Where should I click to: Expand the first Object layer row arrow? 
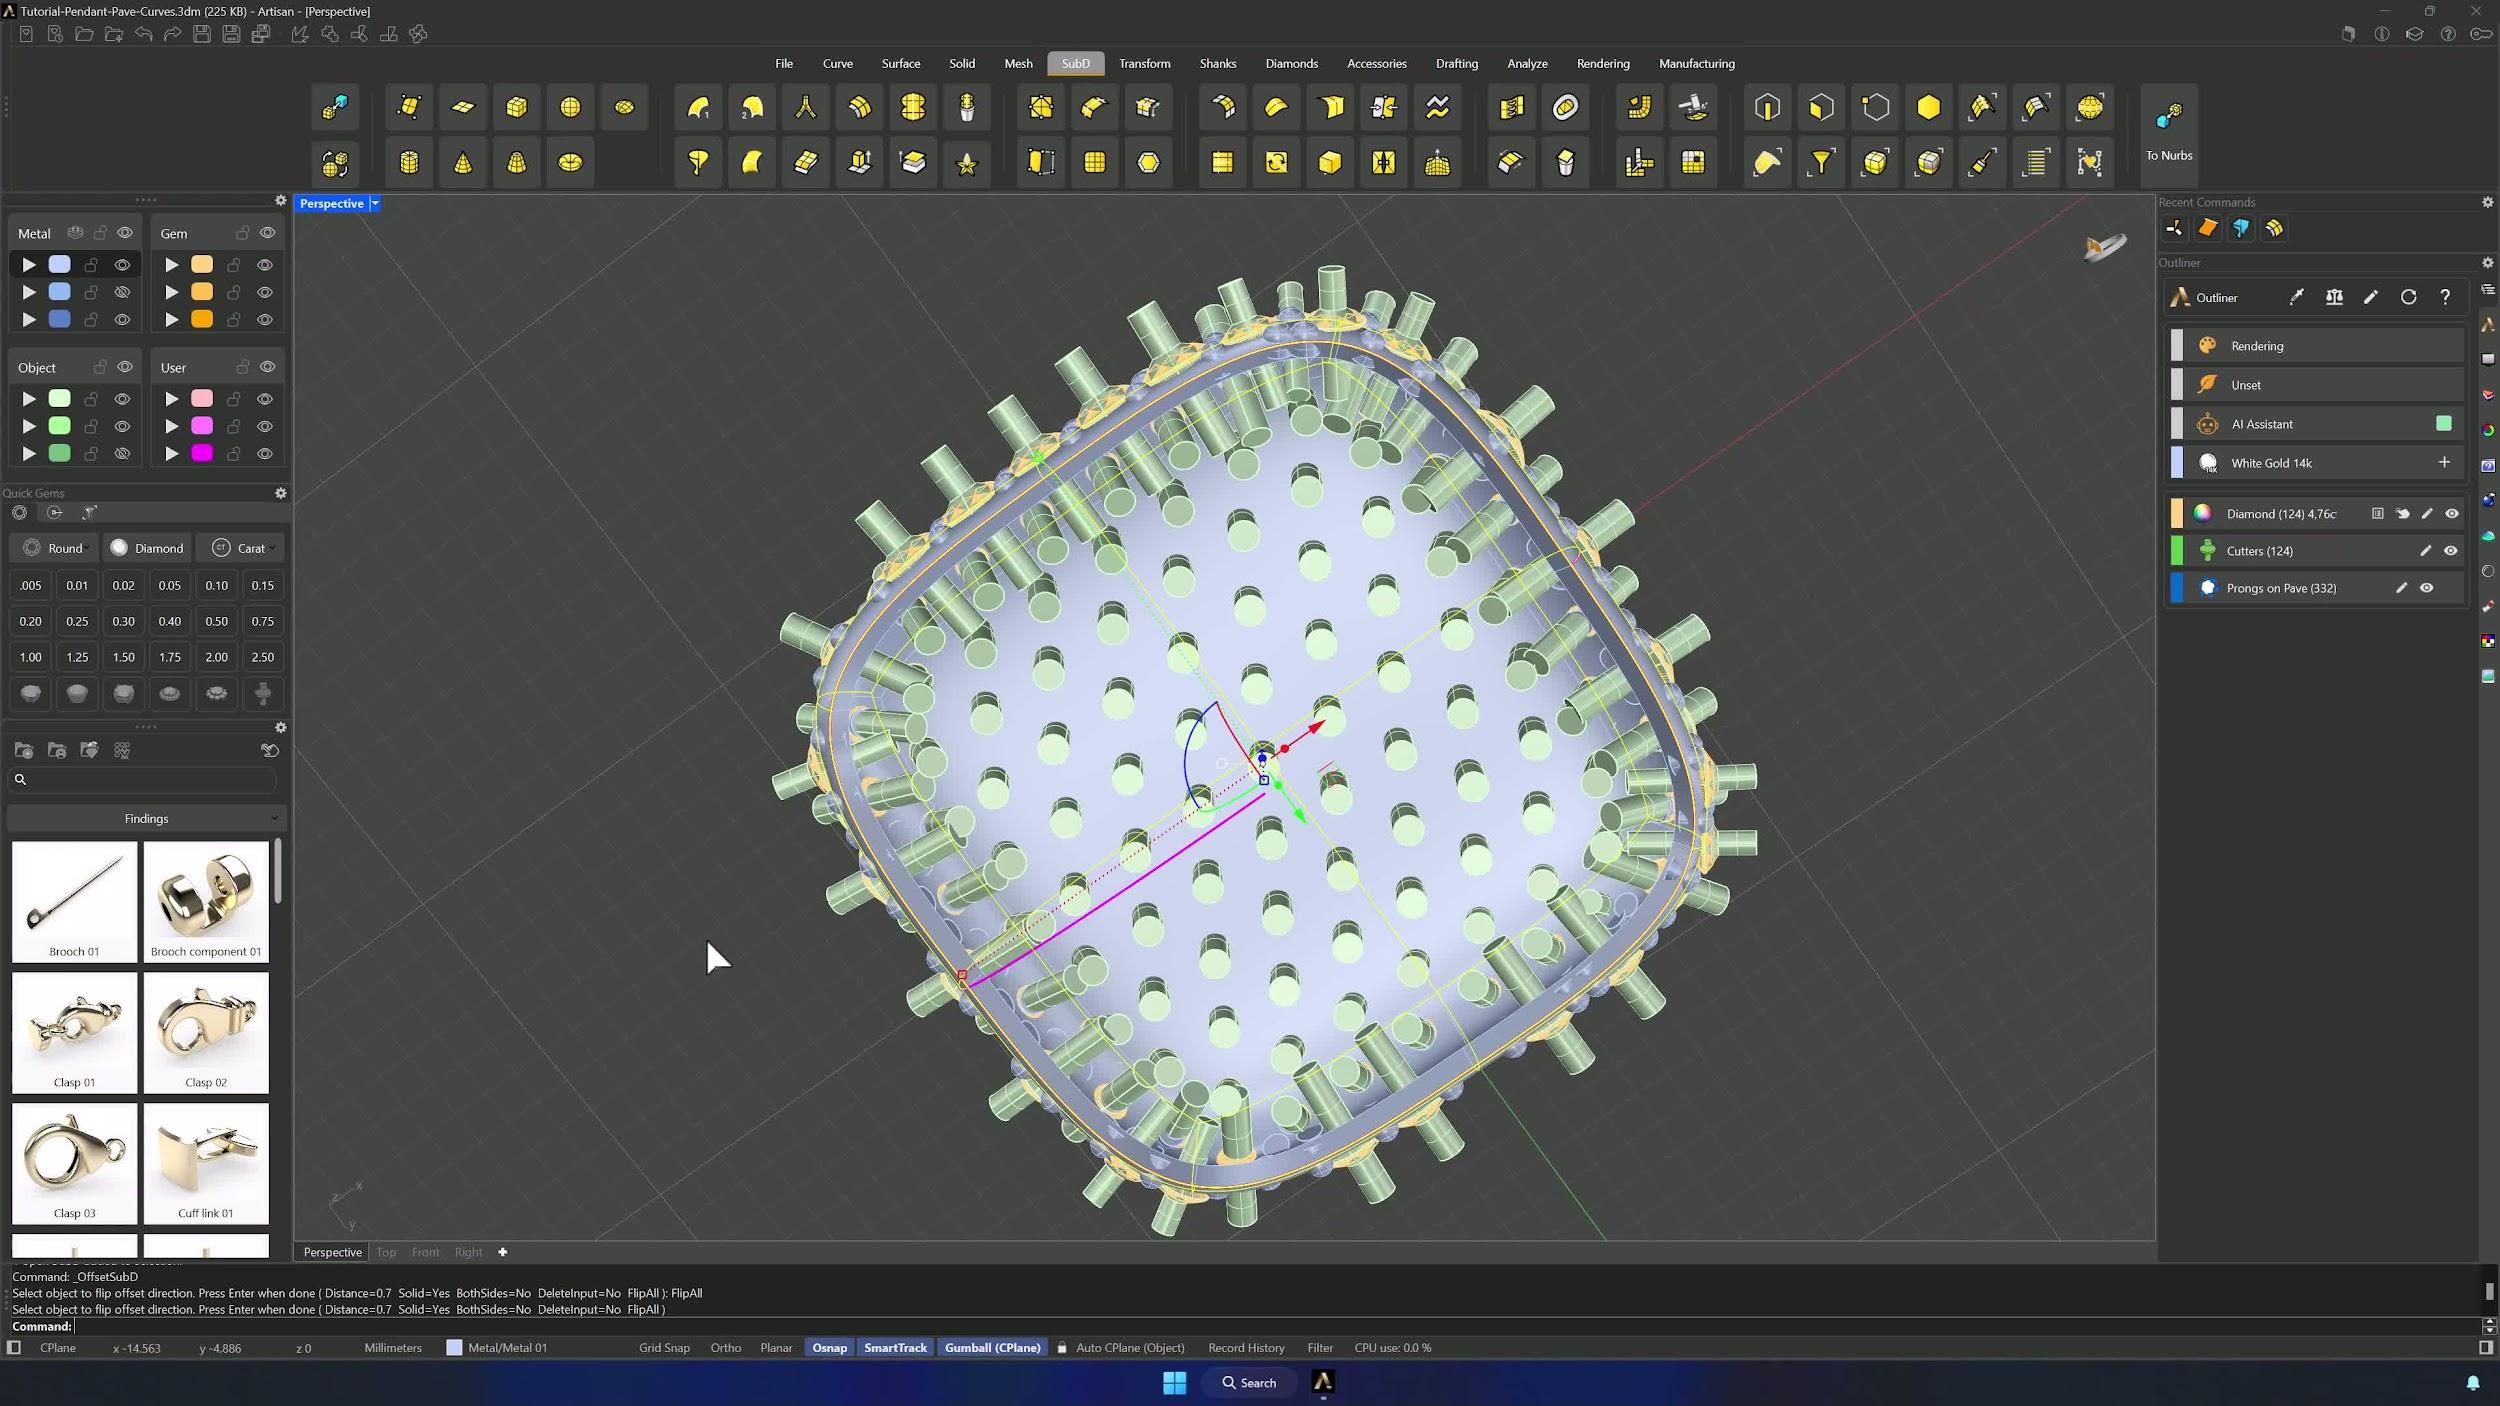(29, 399)
